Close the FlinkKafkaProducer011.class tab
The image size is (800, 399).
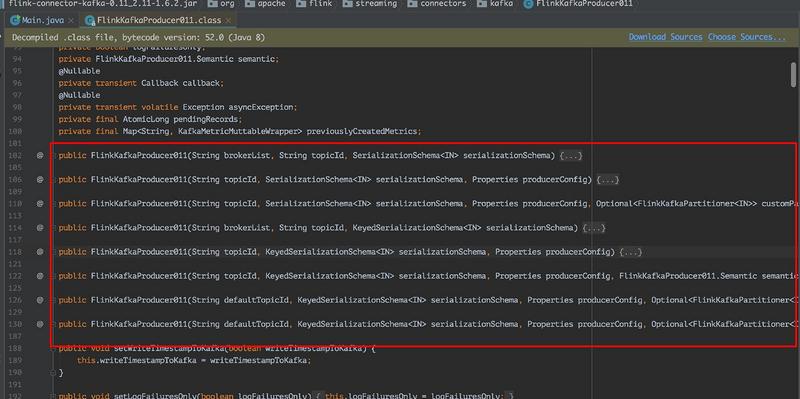pyautogui.click(x=229, y=20)
